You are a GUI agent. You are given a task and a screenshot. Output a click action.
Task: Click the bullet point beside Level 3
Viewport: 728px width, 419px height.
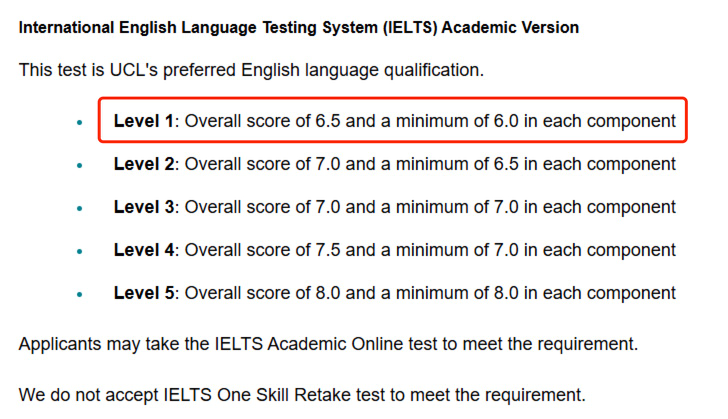tap(80, 208)
